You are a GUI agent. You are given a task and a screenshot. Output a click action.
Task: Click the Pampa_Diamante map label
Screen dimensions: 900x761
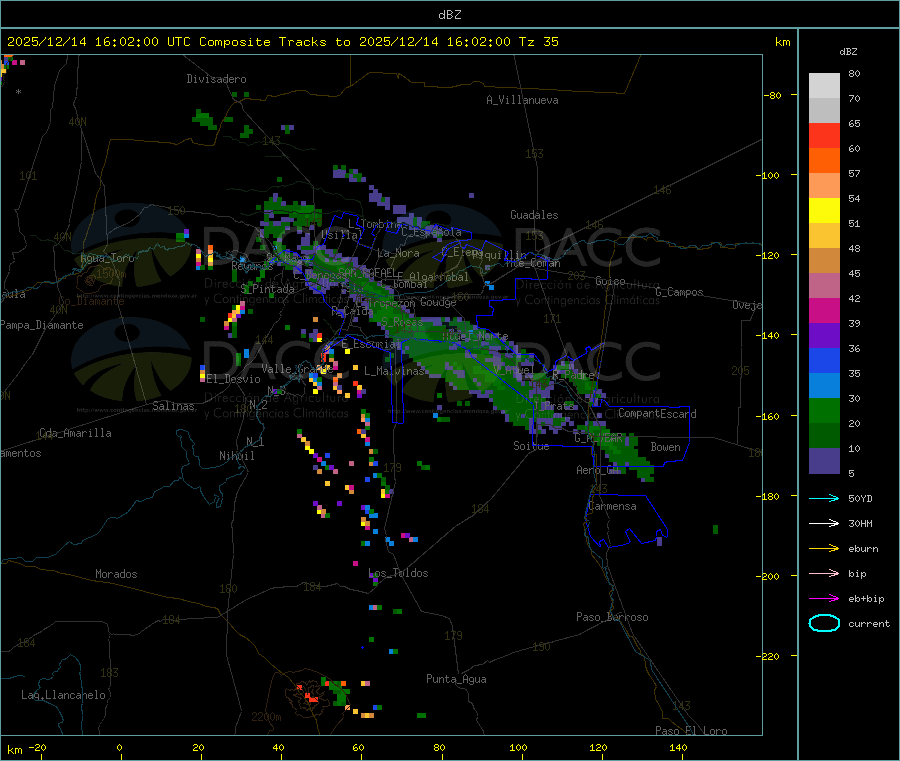[42, 325]
